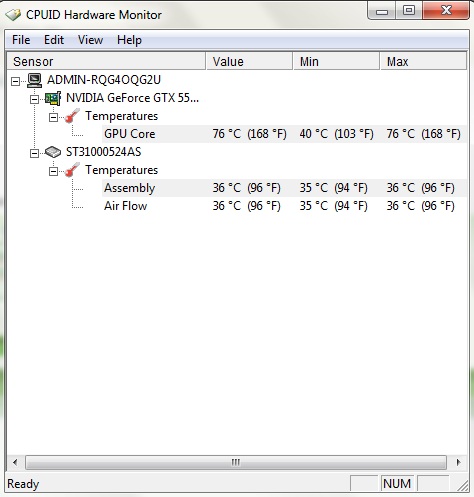The width and height of the screenshot is (474, 497).
Task: Click the Max column header
Action: click(423, 61)
